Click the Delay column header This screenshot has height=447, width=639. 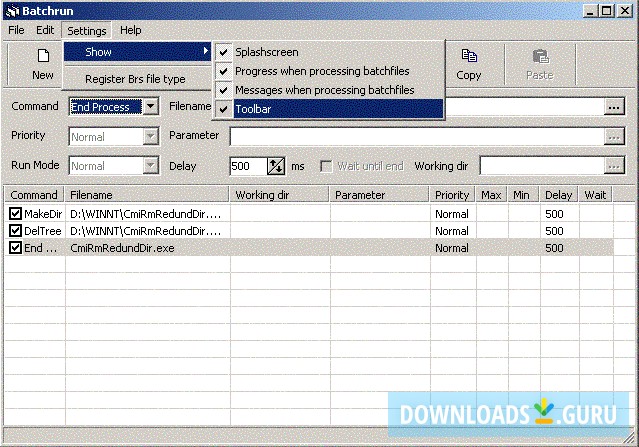559,195
